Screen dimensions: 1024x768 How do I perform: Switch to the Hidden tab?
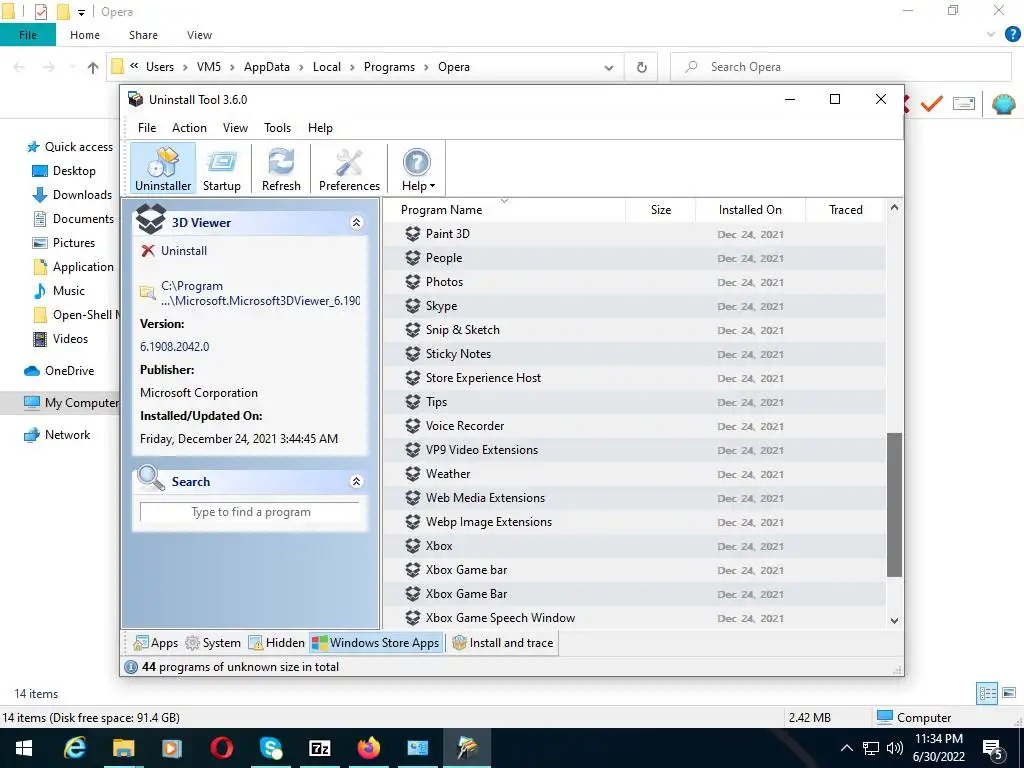(276, 643)
